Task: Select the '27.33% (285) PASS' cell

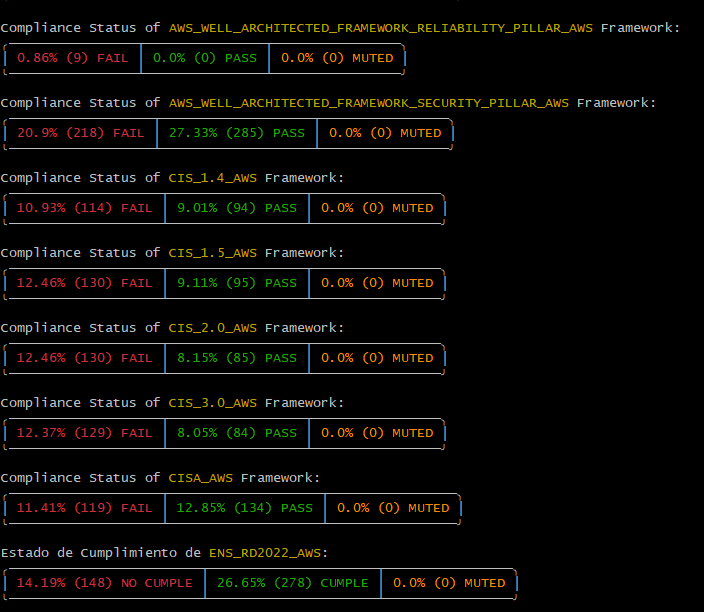Action: (x=237, y=133)
